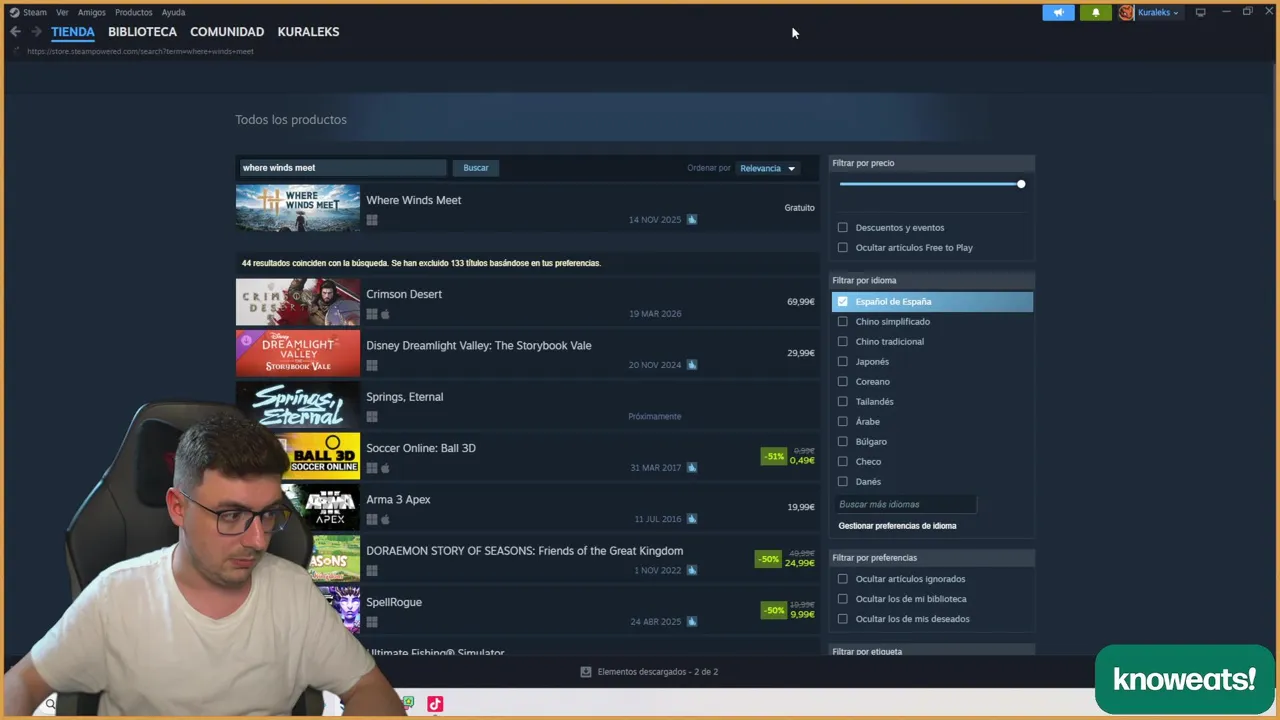The width and height of the screenshot is (1280, 720).
Task: Click the price filter slider handle
Action: coord(1021,184)
